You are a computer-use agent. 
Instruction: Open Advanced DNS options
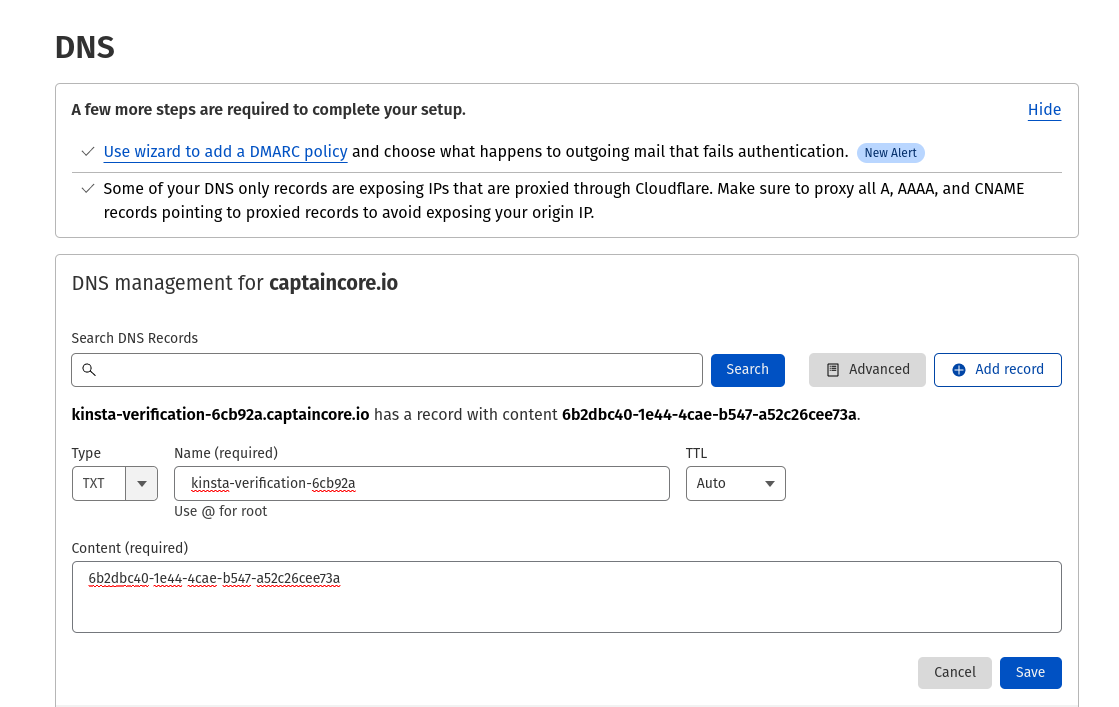tap(867, 370)
